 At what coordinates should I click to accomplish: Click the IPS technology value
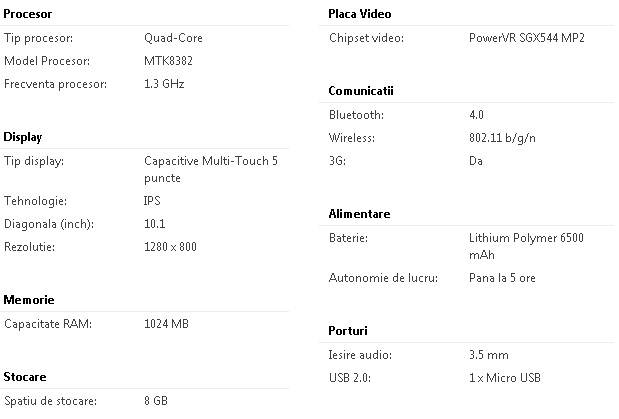(x=153, y=201)
